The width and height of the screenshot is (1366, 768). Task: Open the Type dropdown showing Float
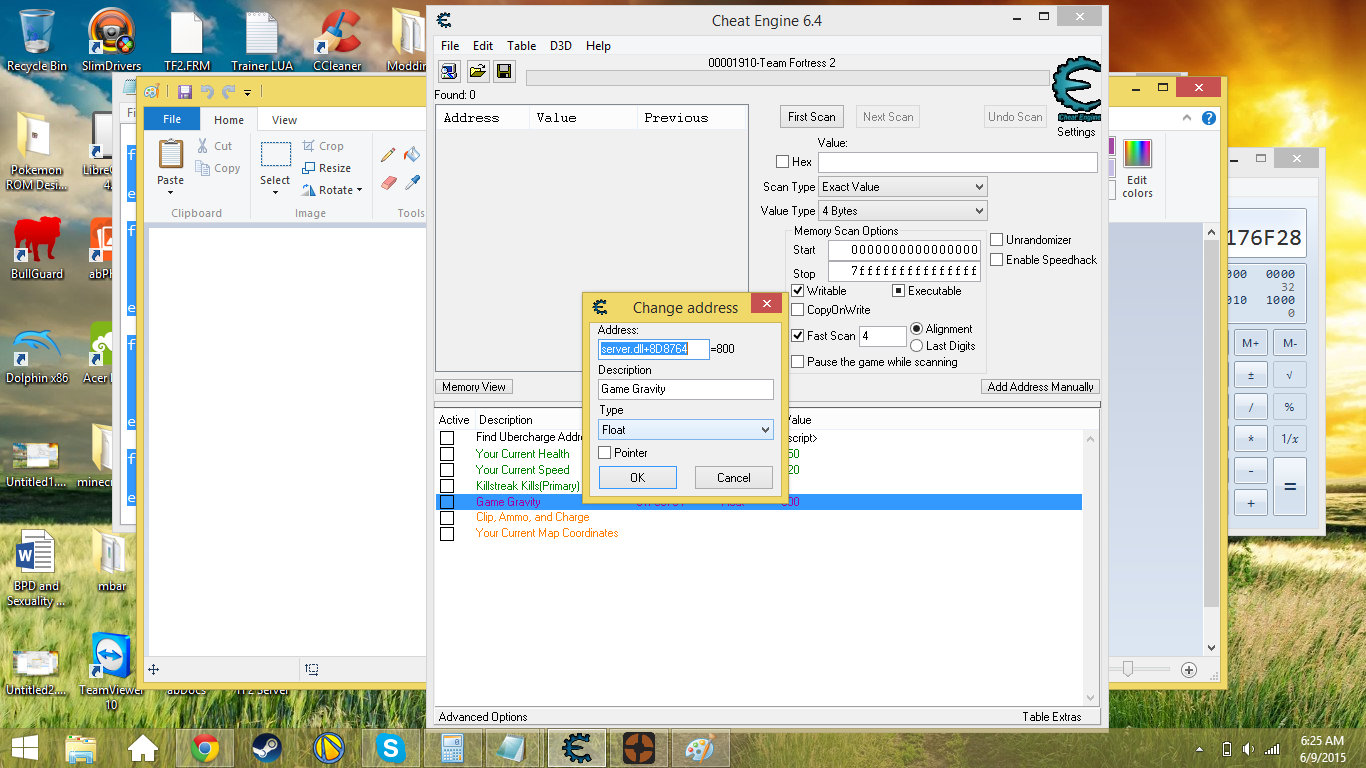(685, 430)
